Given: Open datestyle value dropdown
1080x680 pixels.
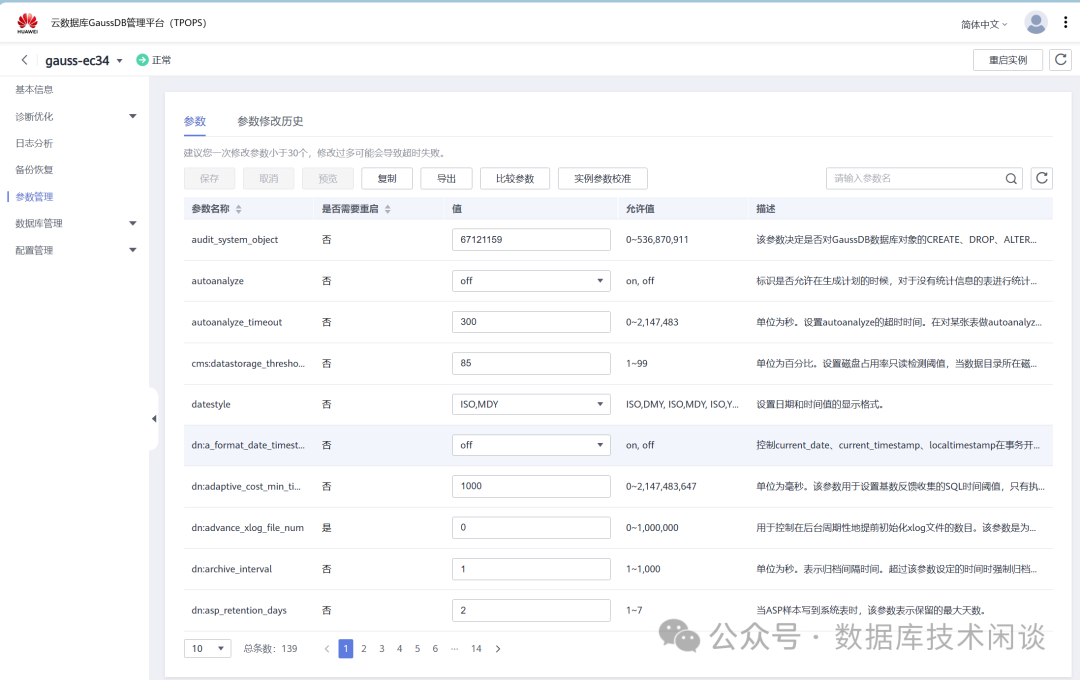Looking at the screenshot, I should click(531, 404).
